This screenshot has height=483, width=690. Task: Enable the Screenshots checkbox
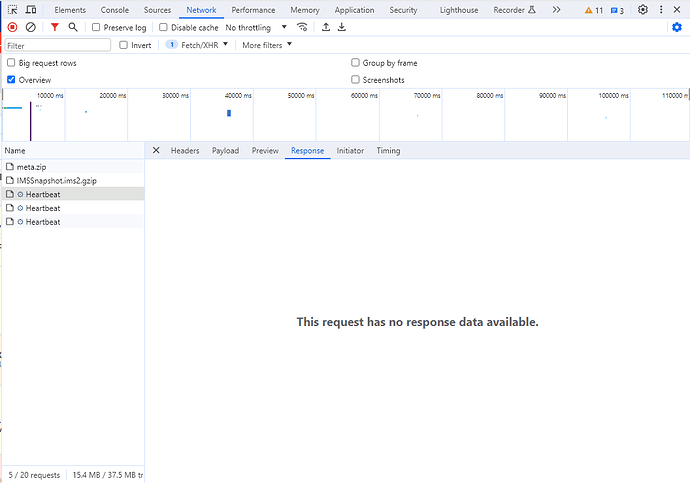[x=355, y=80]
